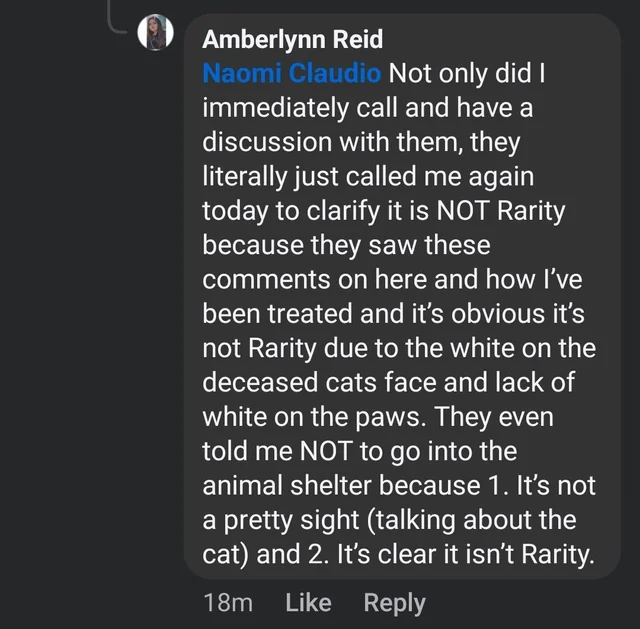
Task: Click the line 'white on the paws. They even'
Action: pyautogui.click(x=378, y=417)
